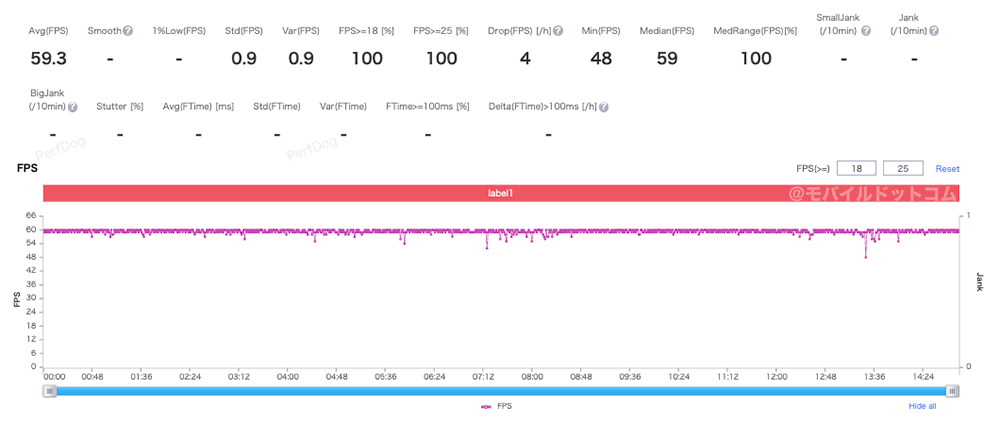Hide all chart series via Hide all

(x=922, y=407)
